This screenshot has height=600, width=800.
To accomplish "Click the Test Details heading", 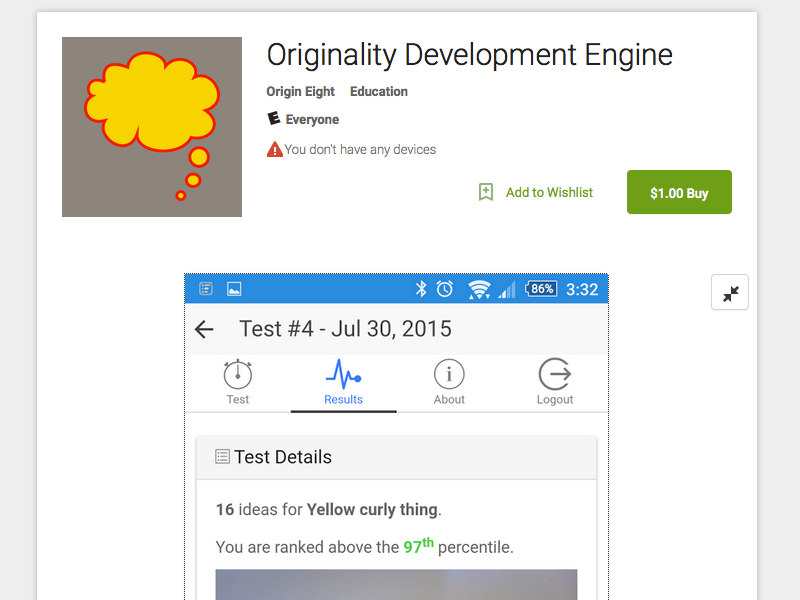I will click(283, 457).
